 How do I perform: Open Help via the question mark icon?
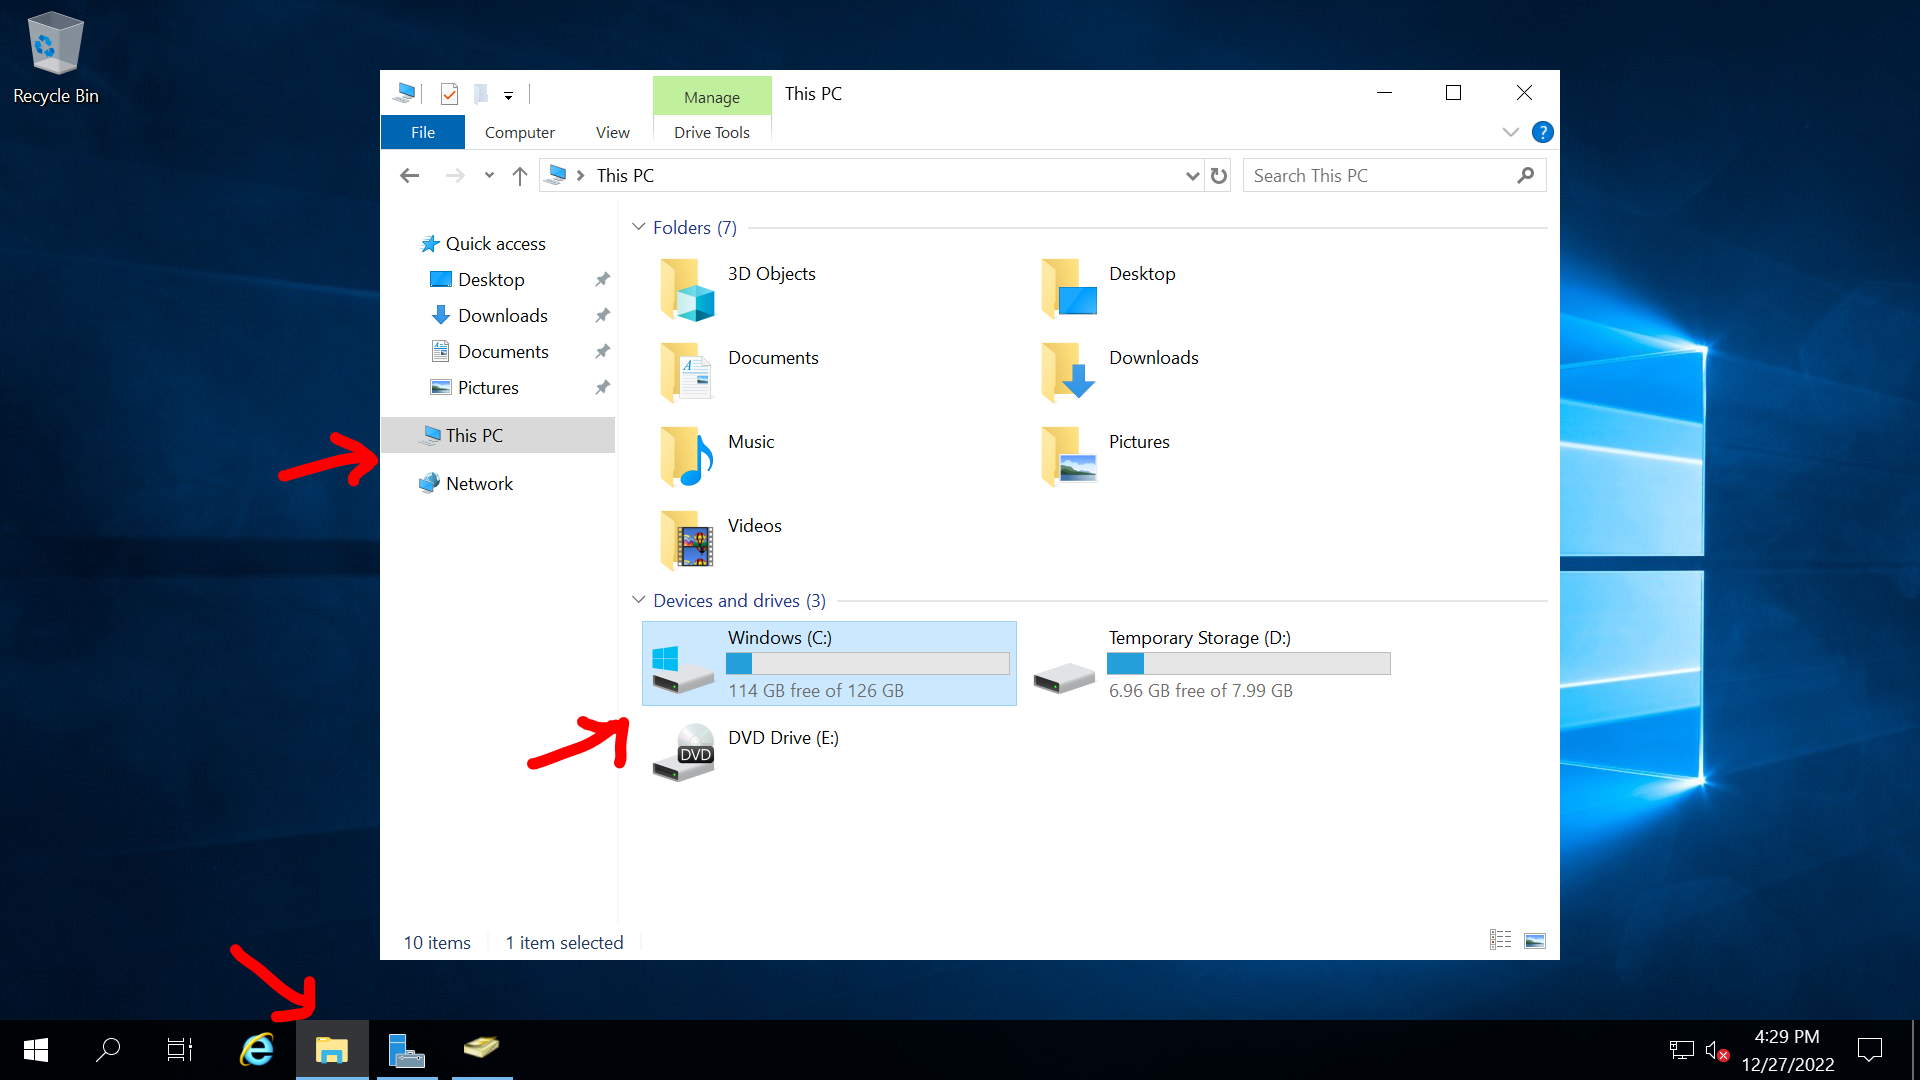pyautogui.click(x=1542, y=132)
